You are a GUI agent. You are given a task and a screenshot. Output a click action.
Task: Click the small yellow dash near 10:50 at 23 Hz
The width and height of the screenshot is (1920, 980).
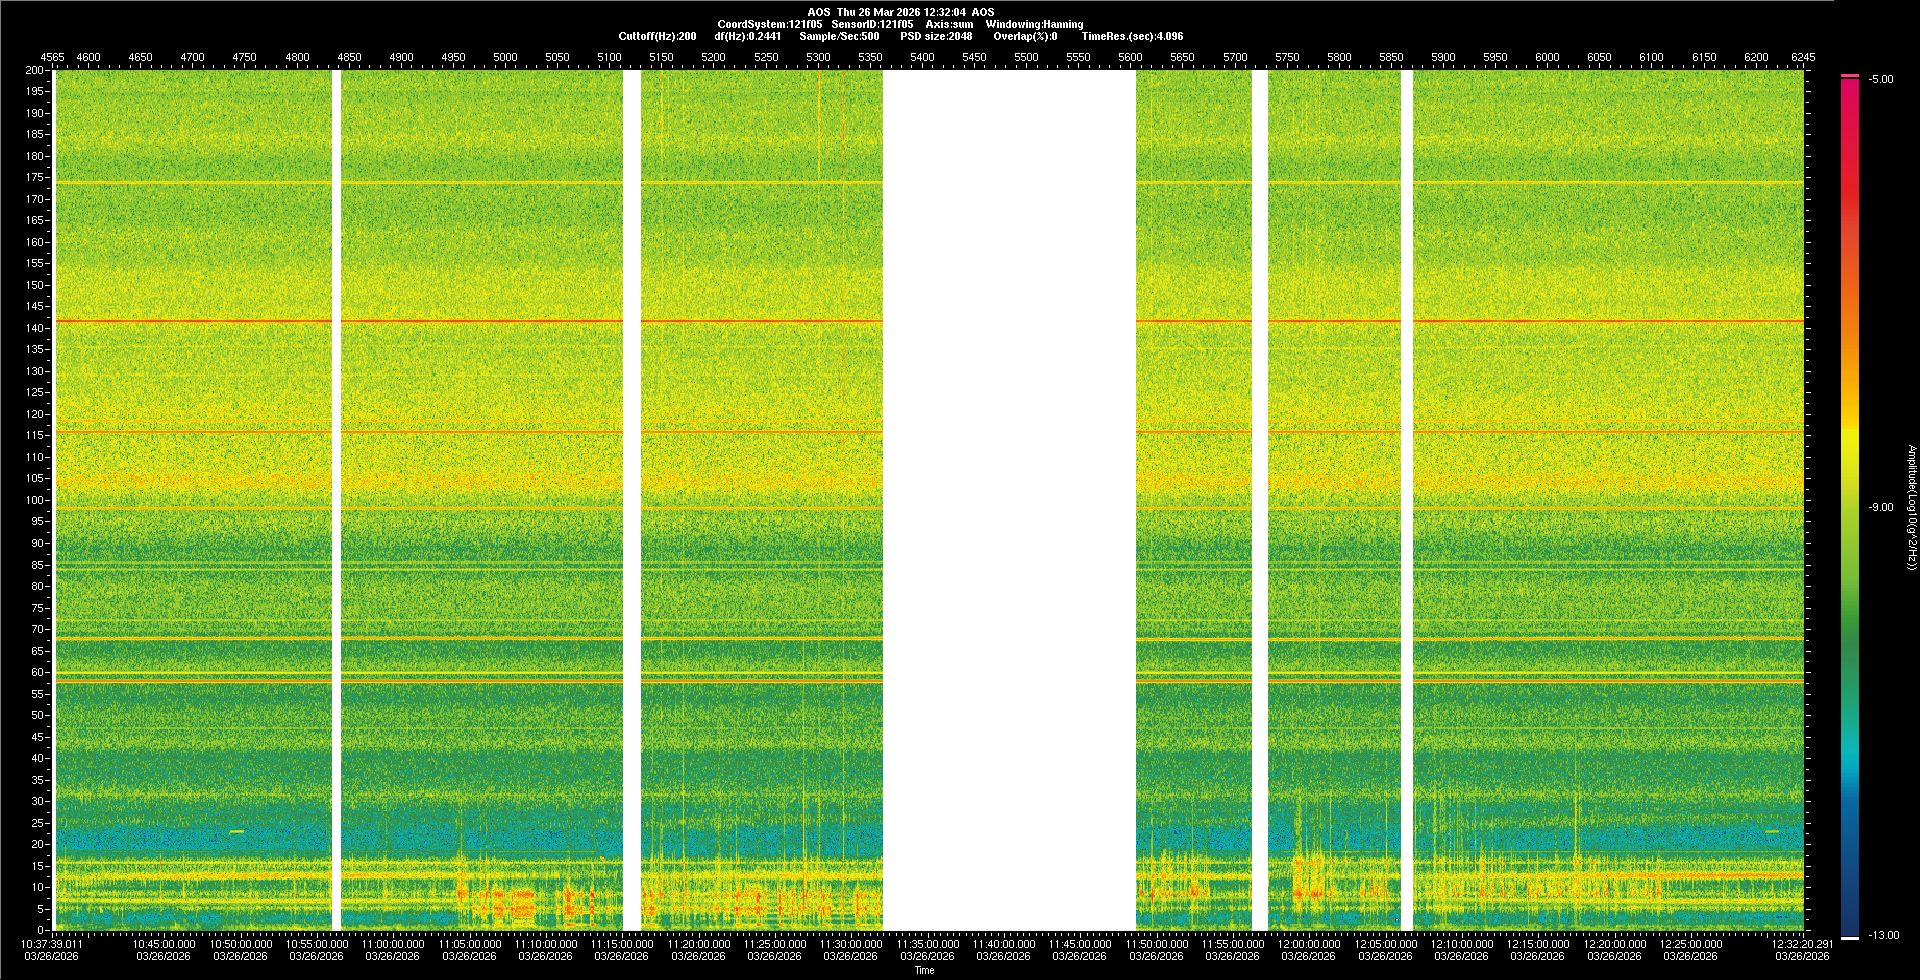point(237,831)
